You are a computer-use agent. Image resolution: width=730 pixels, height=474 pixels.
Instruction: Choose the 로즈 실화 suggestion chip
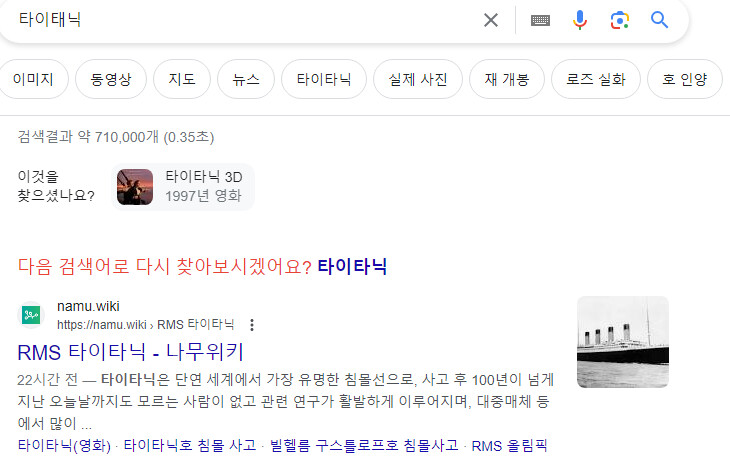595,79
